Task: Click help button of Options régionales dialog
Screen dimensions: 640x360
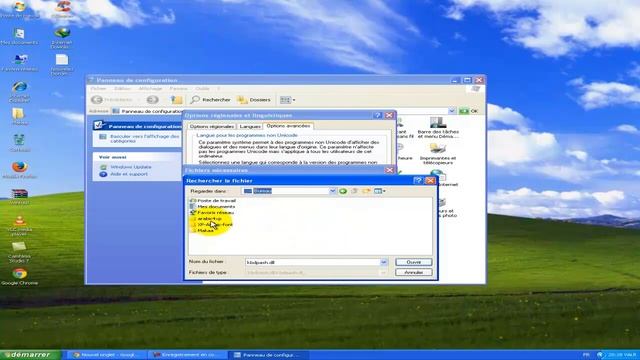Action: (378, 116)
